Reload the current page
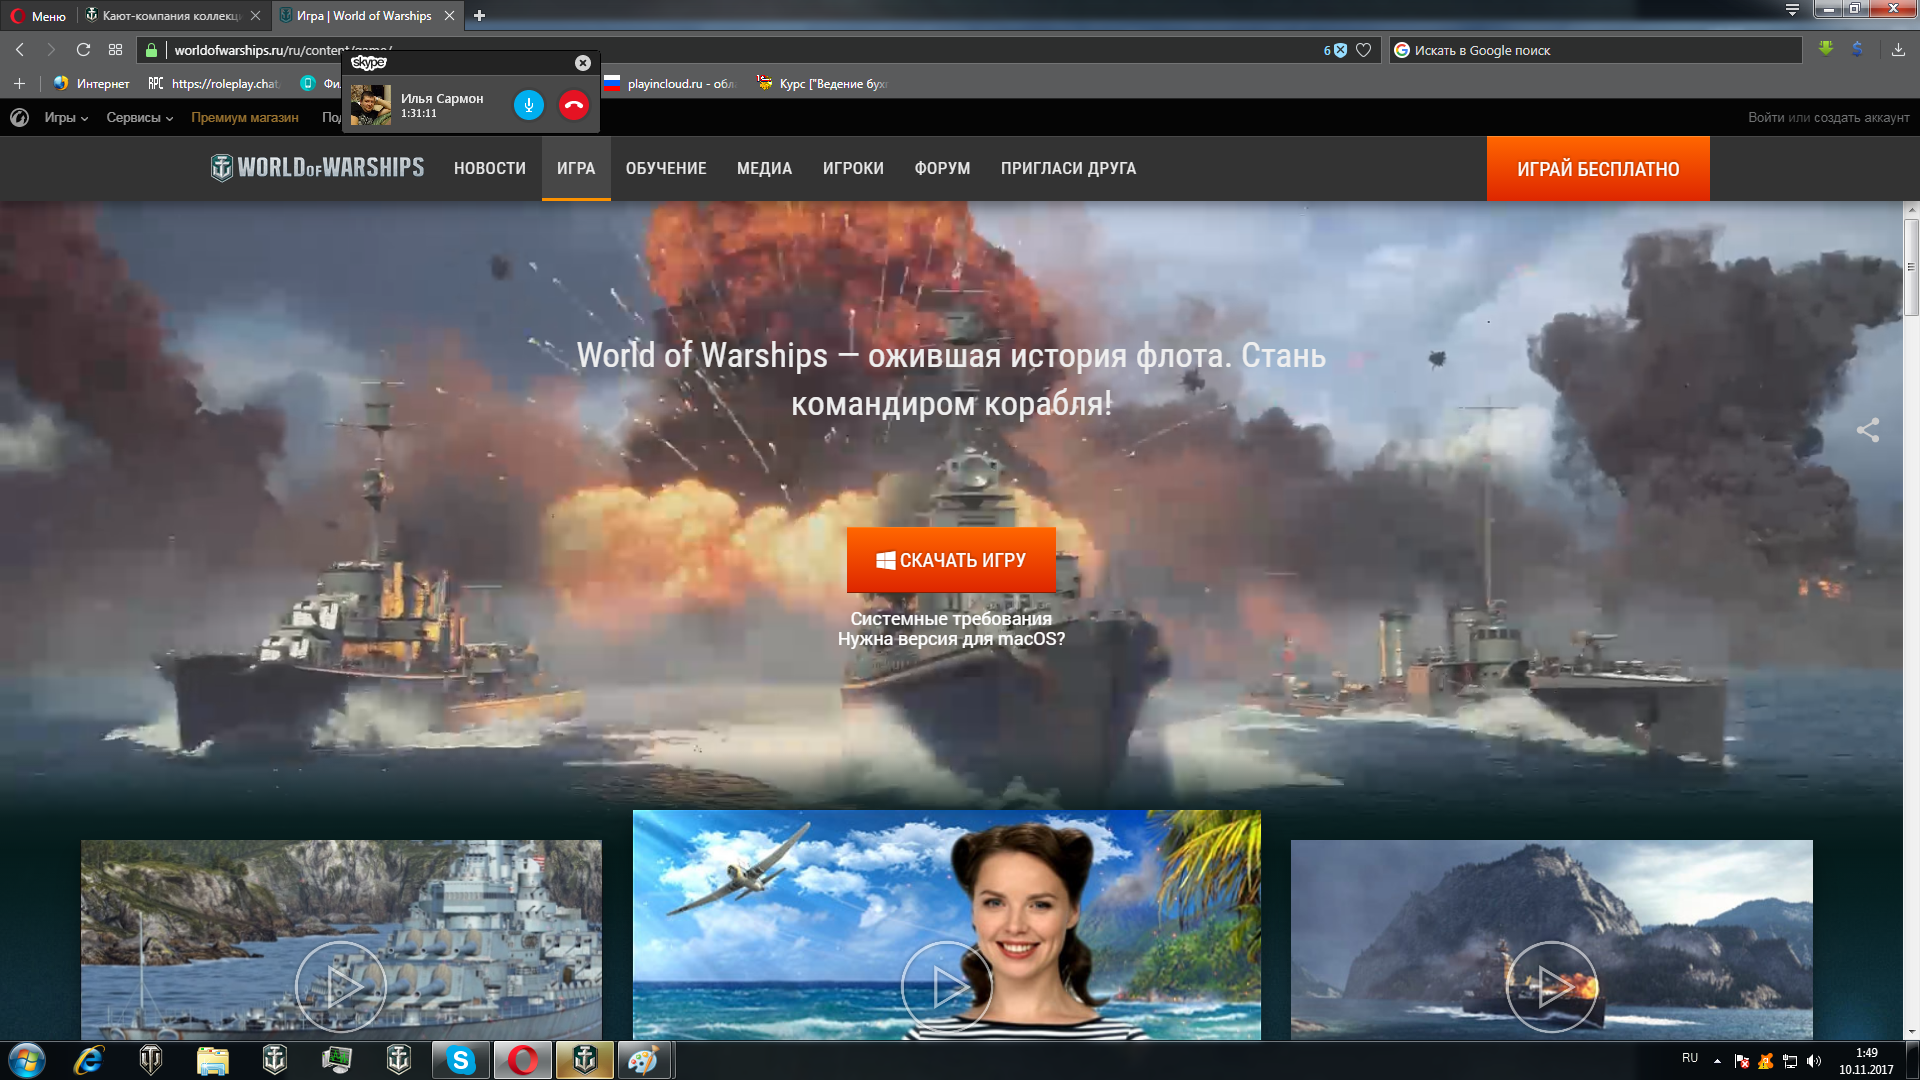 [84, 50]
